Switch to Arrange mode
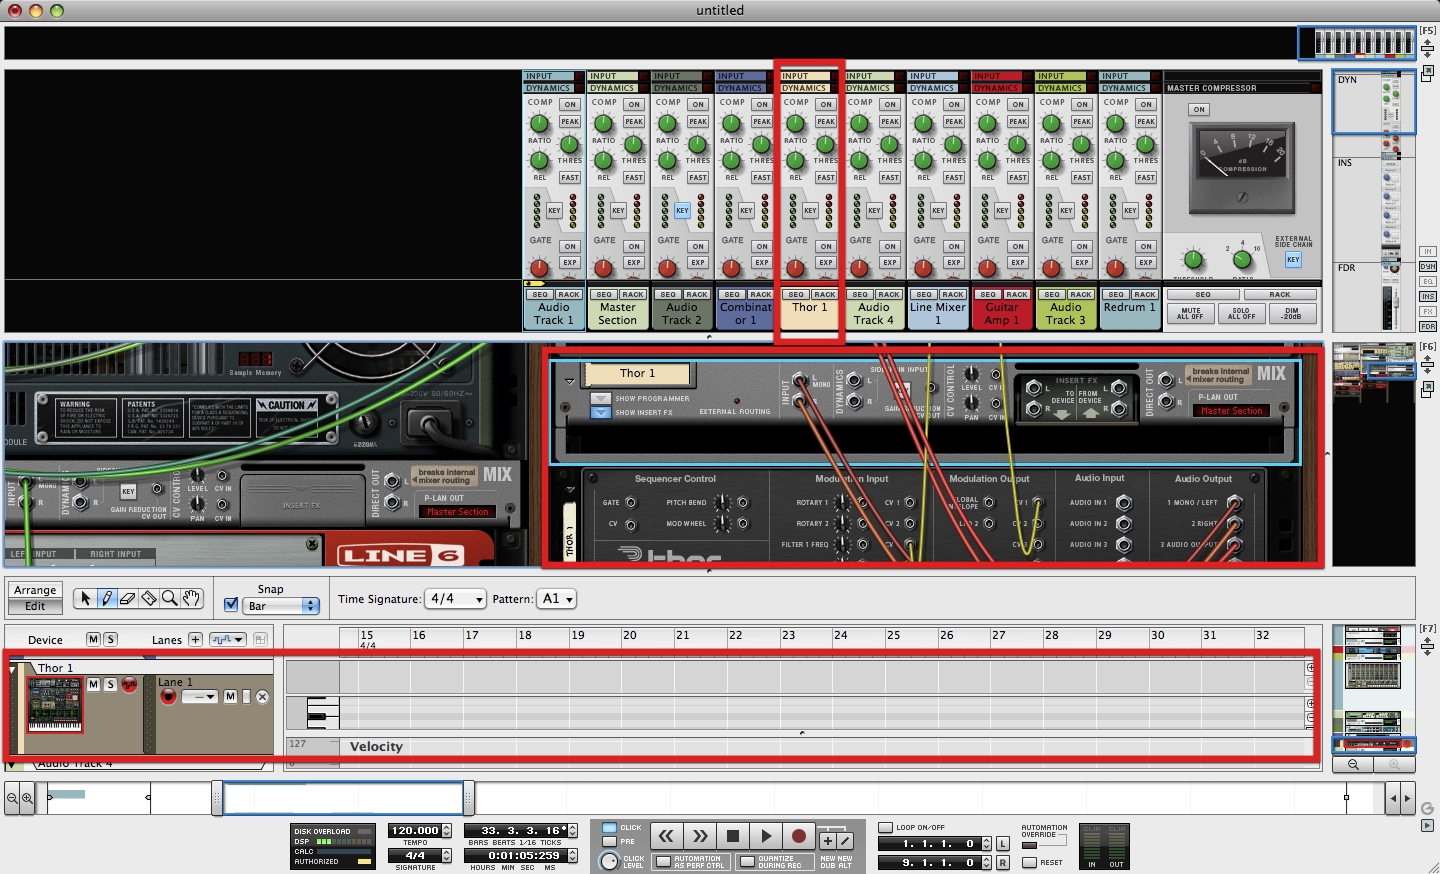The image size is (1440, 874). (35, 590)
